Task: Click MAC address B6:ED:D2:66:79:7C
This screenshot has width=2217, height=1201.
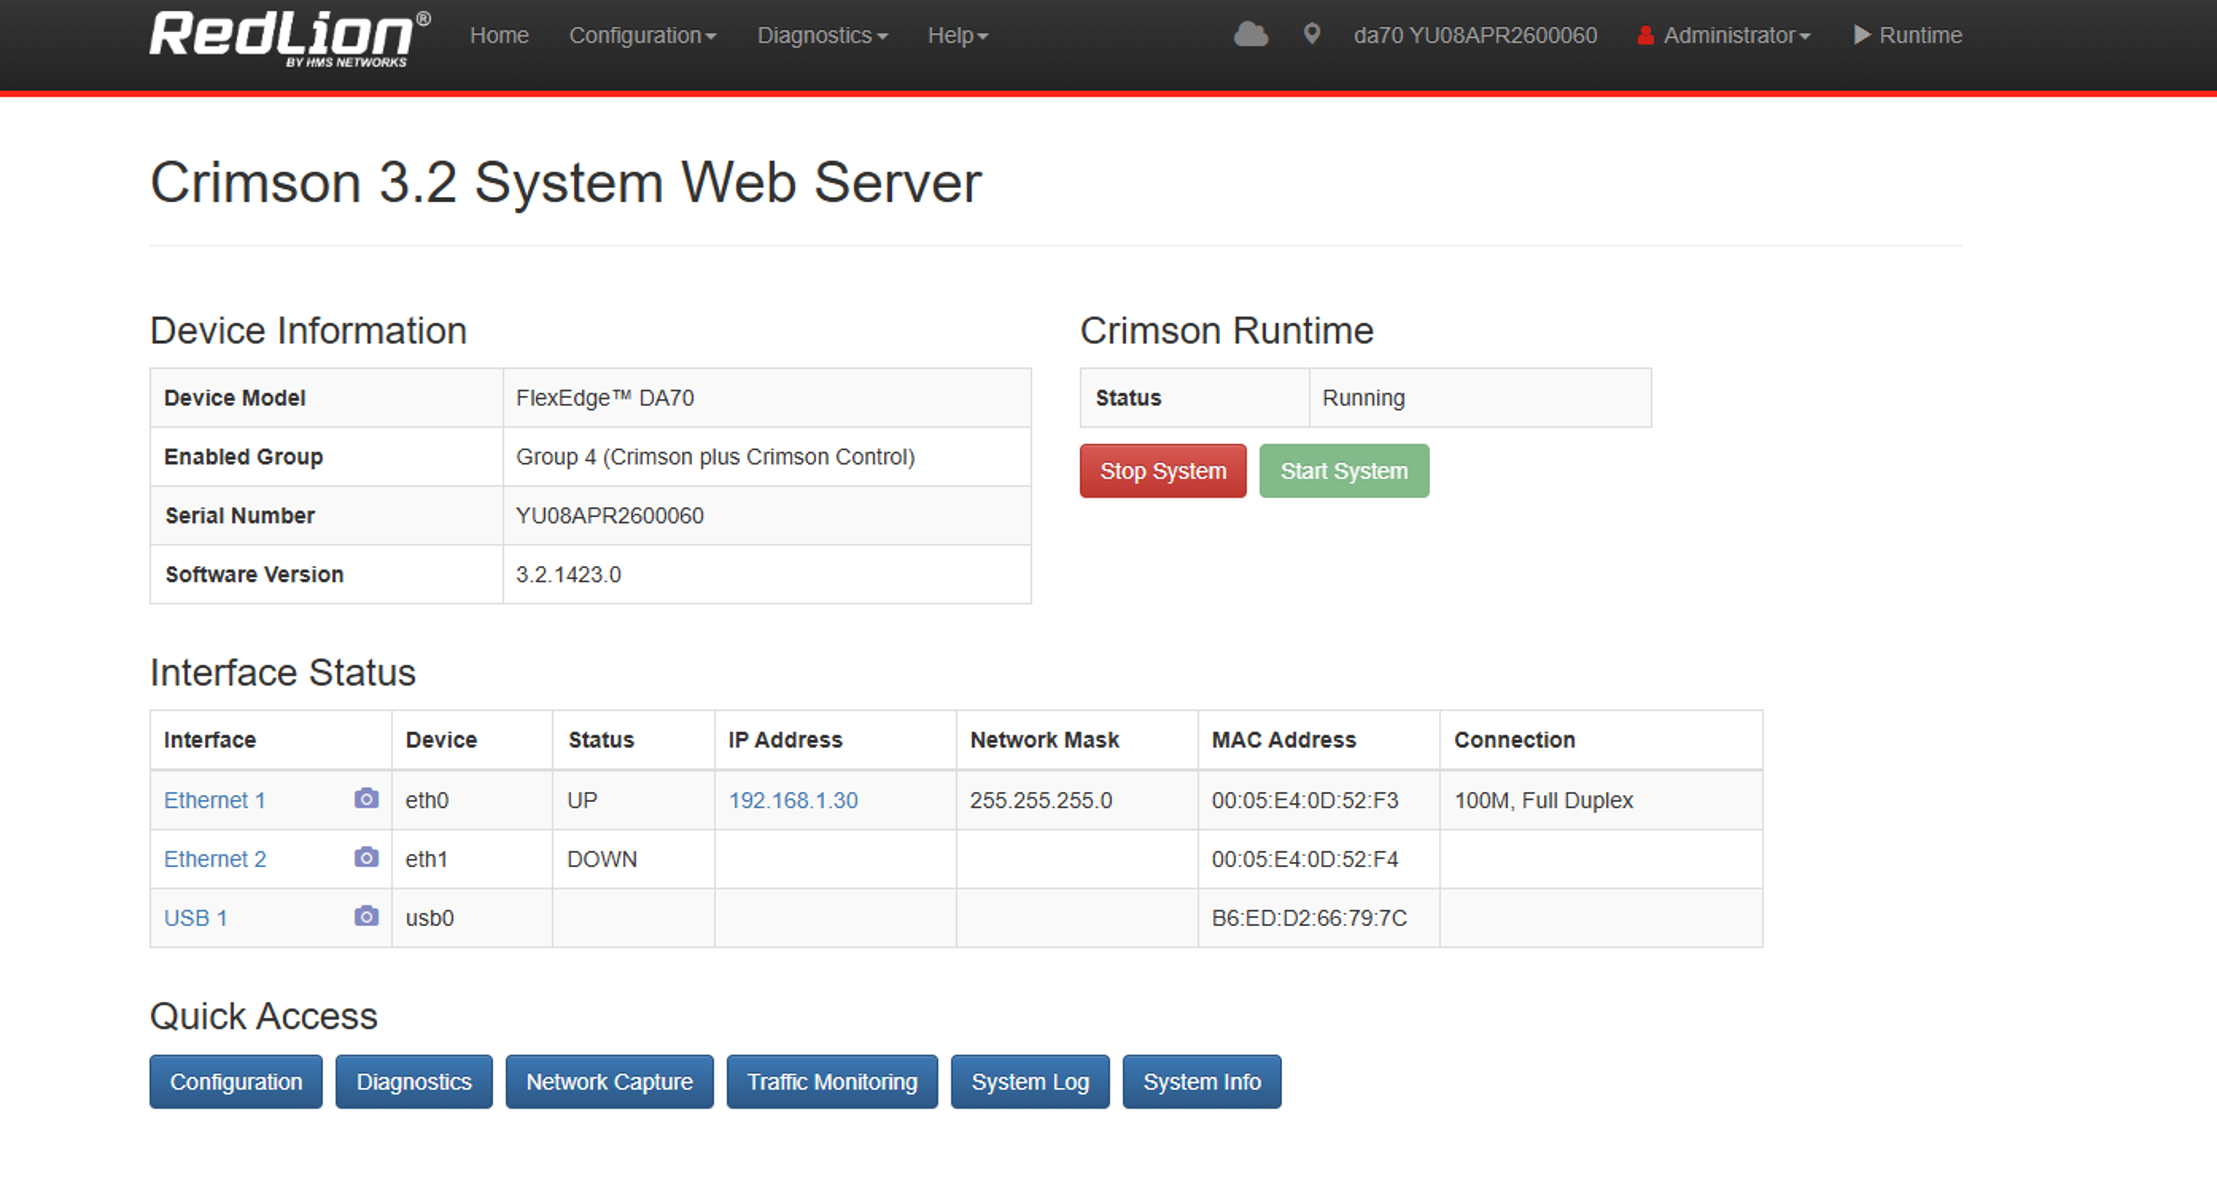Action: (x=1309, y=918)
